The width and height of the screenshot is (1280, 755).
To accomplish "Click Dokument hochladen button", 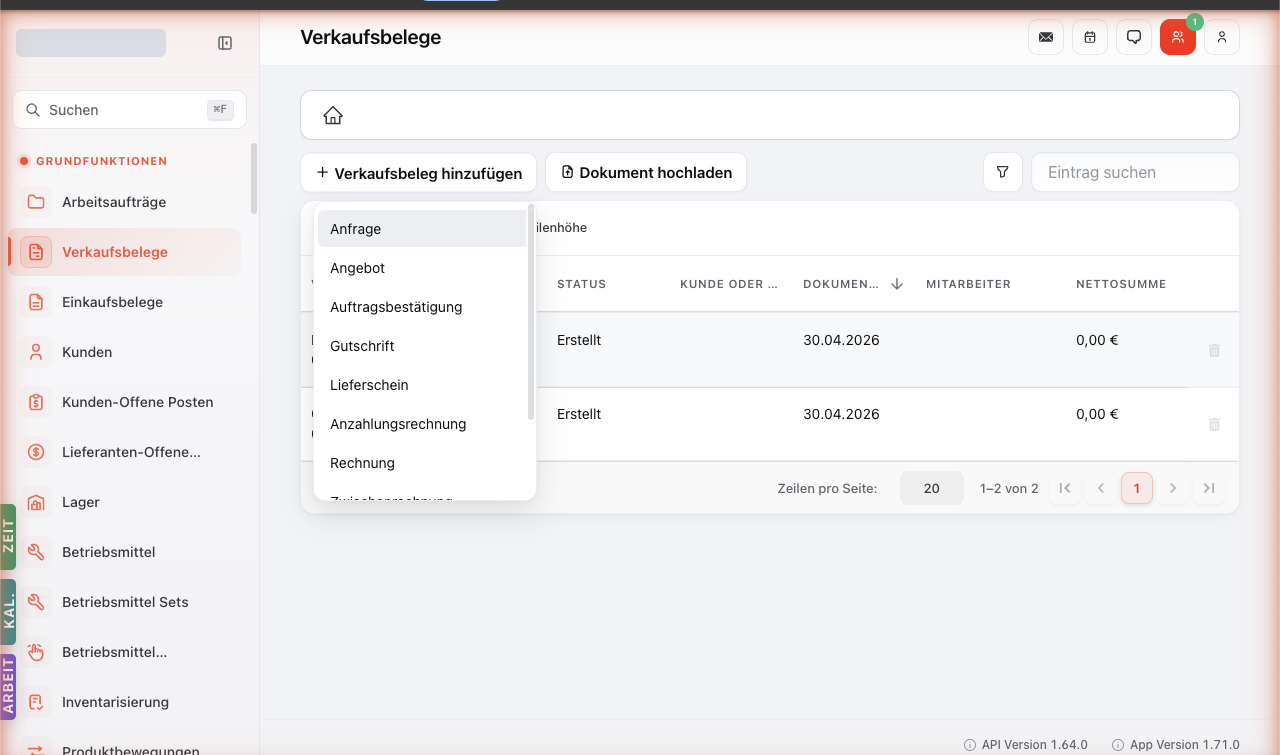I will click(x=646, y=172).
